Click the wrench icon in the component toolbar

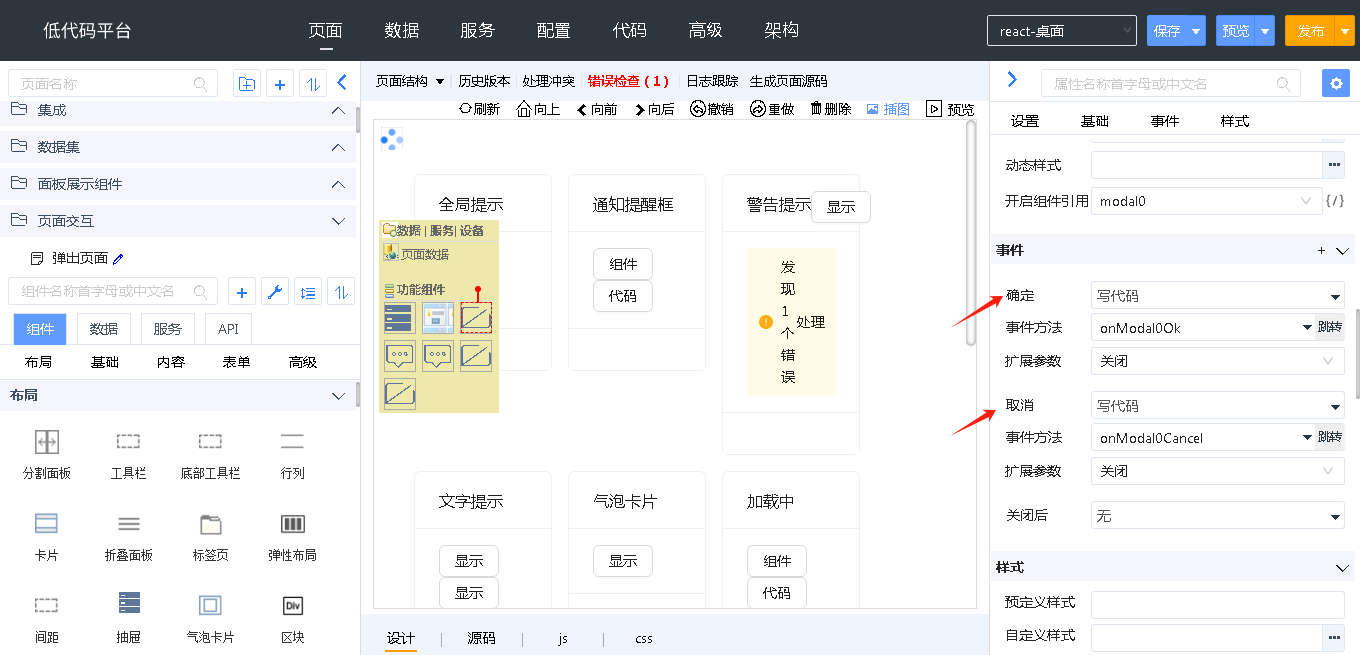coord(274,292)
